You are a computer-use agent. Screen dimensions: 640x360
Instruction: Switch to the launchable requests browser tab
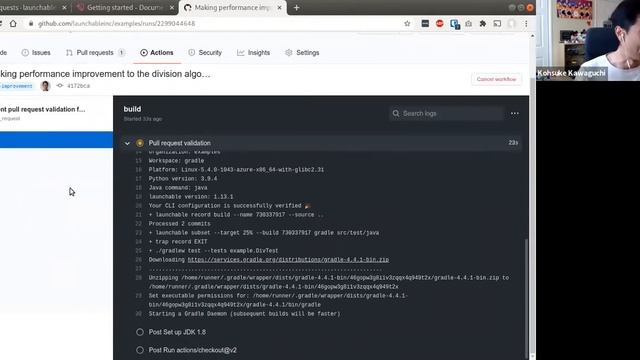tap(33, 7)
